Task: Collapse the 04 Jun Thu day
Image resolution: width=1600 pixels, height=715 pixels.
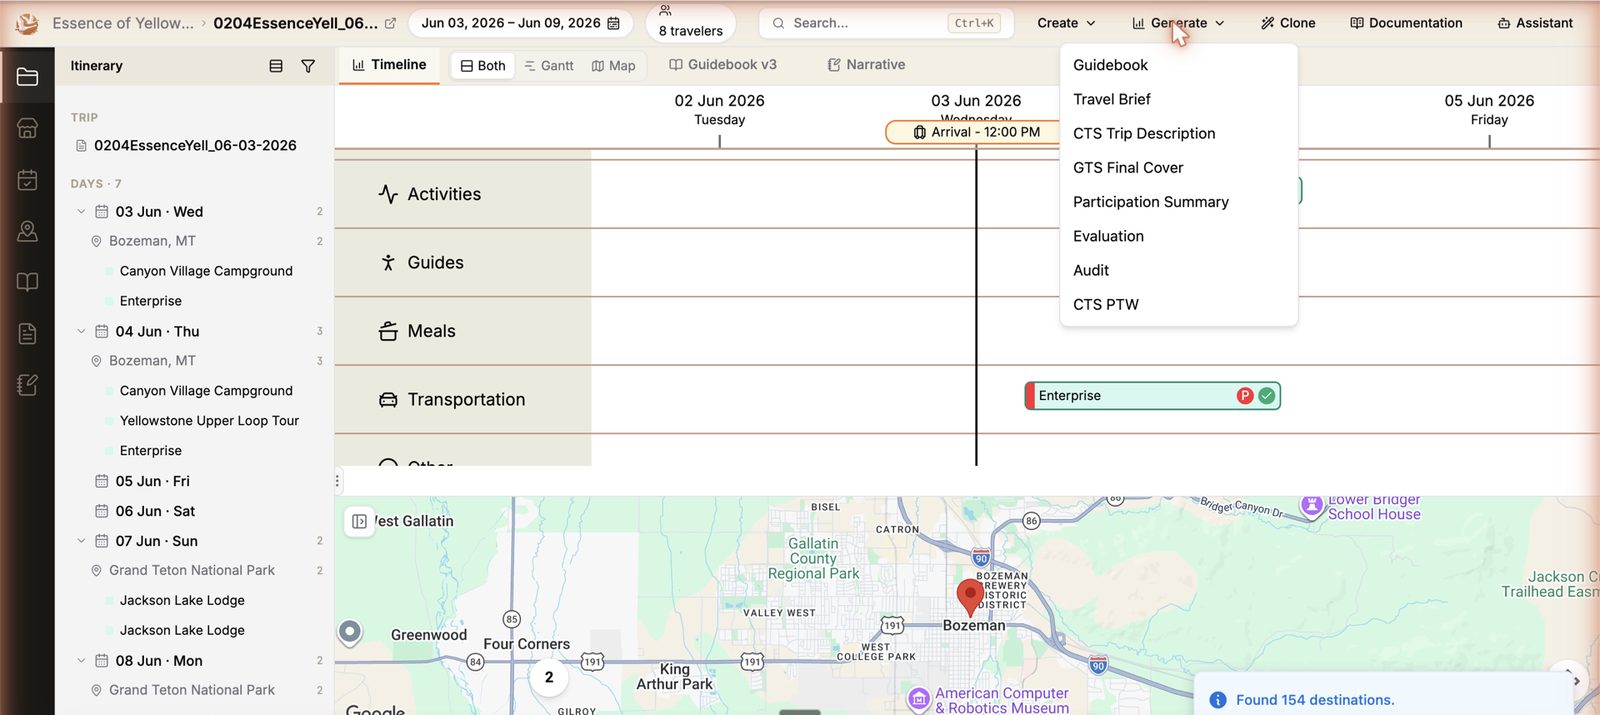Action: [81, 331]
